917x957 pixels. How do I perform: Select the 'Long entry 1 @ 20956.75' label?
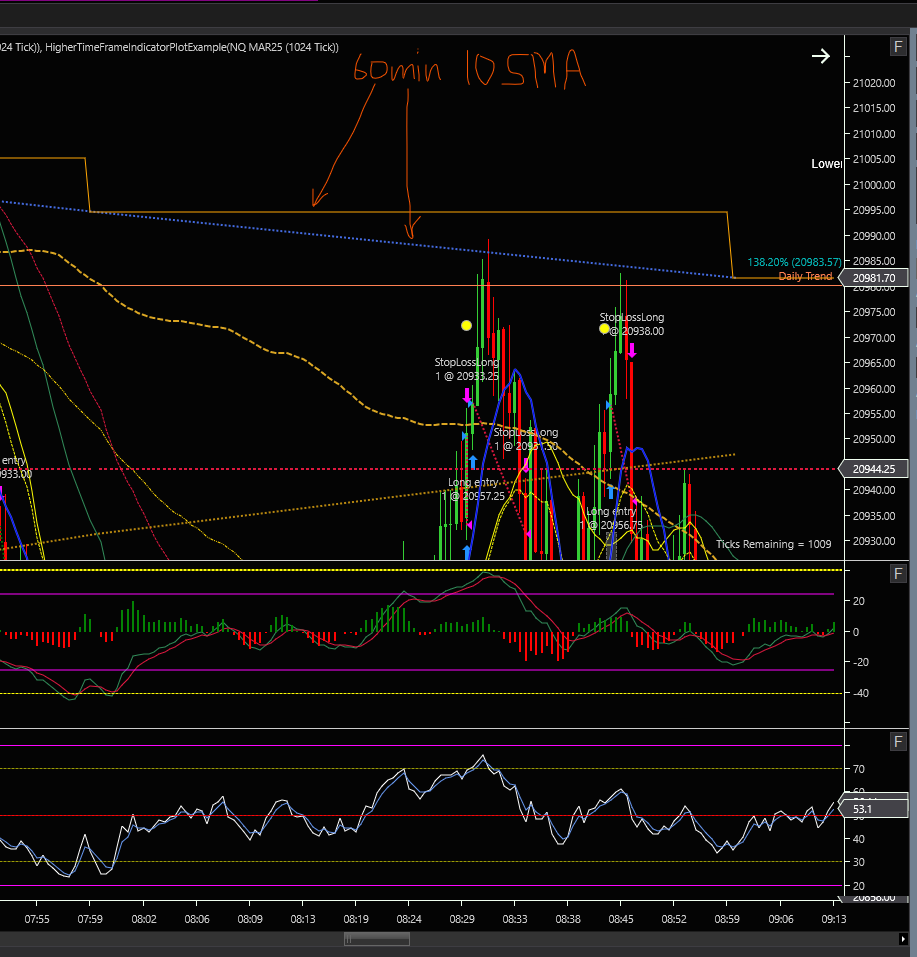click(611, 518)
